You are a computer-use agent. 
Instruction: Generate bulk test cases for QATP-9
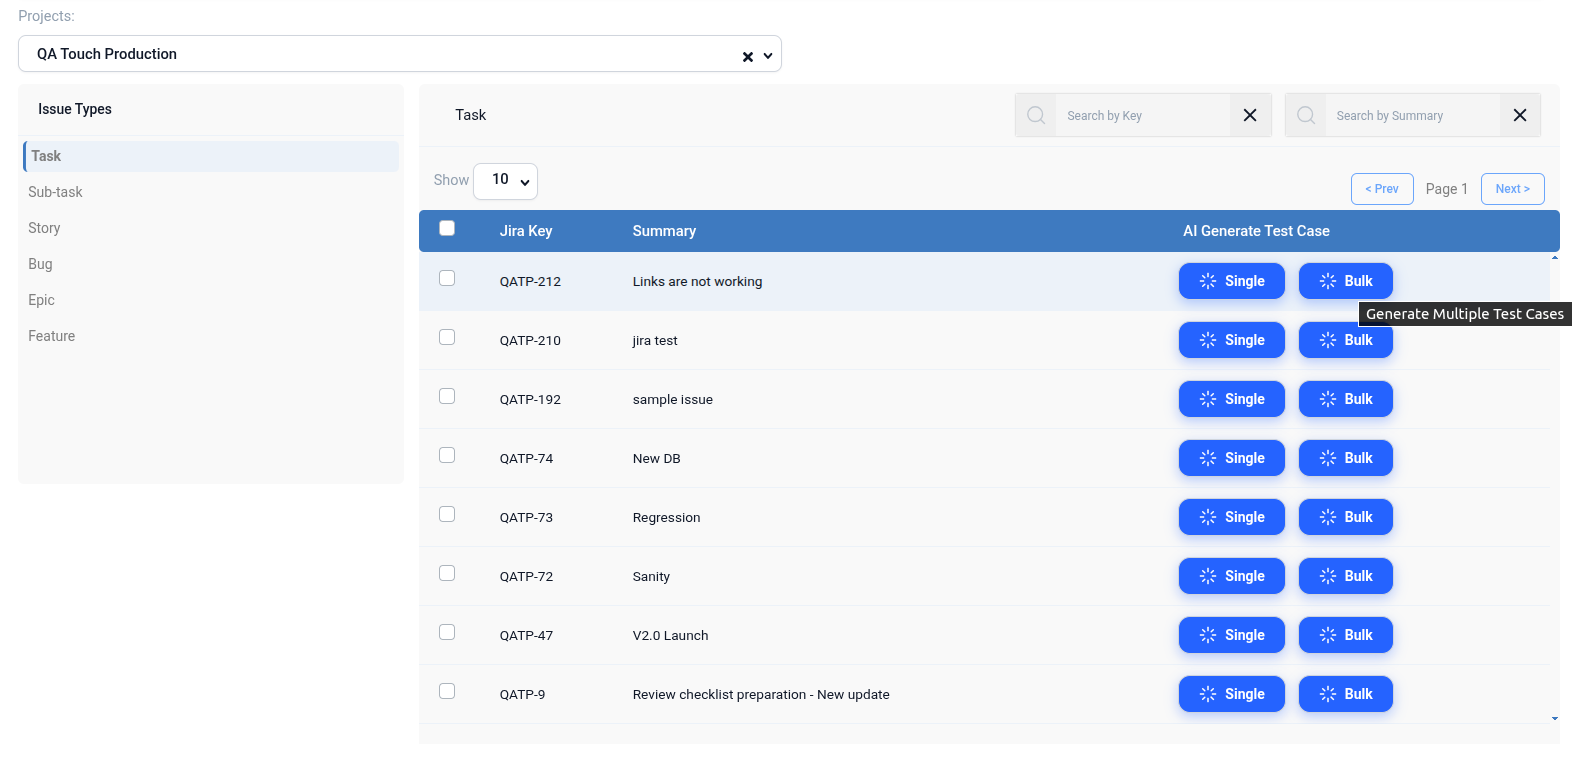tap(1345, 694)
